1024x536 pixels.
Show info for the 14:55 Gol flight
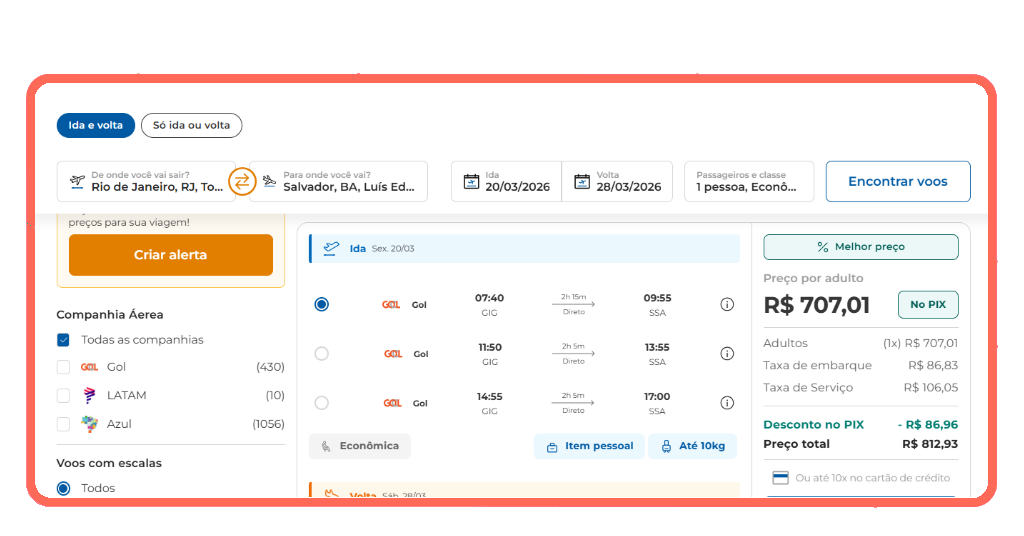click(x=727, y=403)
